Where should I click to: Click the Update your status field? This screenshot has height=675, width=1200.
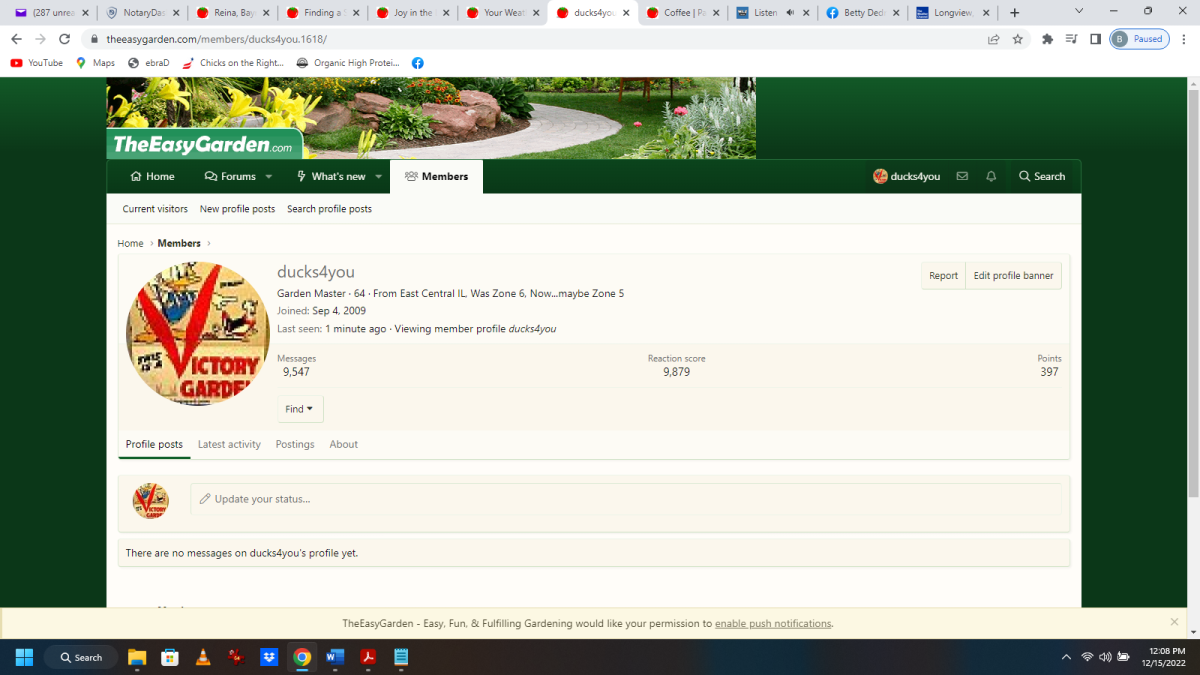(x=626, y=499)
